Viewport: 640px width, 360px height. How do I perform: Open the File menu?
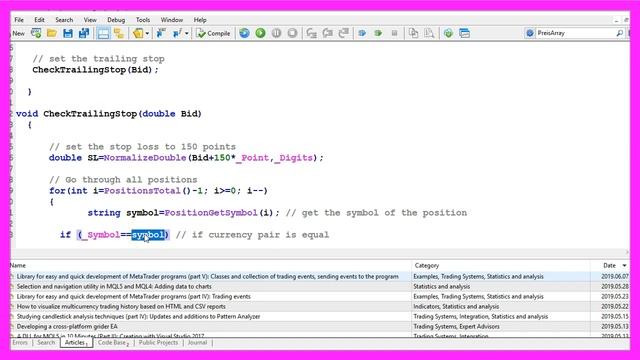tap(19, 20)
